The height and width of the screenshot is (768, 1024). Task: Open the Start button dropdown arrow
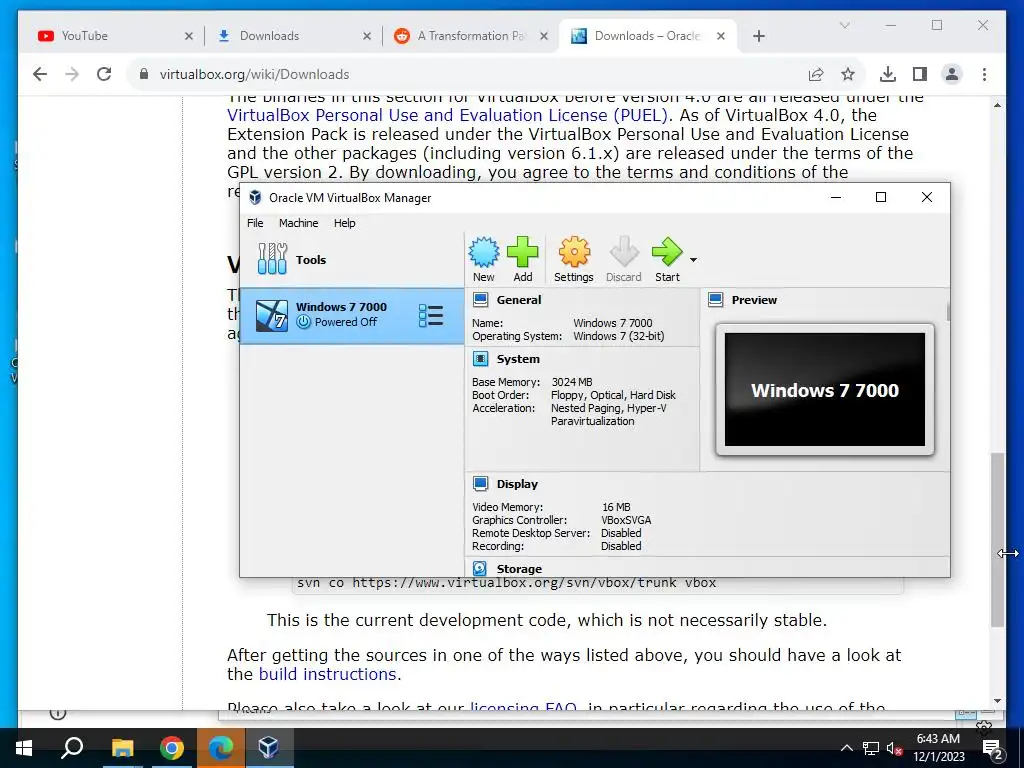[x=694, y=260]
